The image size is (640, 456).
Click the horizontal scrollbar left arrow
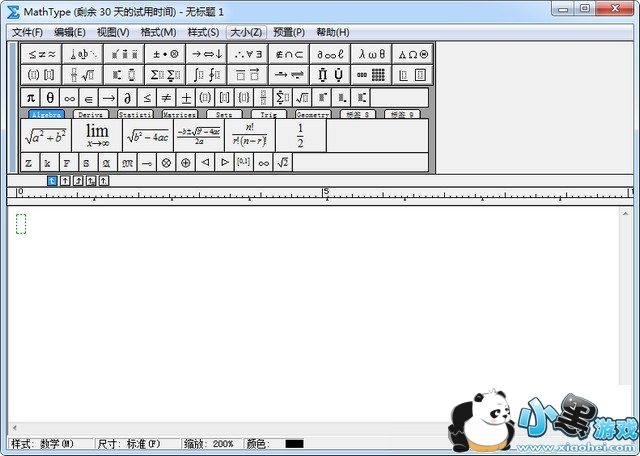click(x=15, y=428)
